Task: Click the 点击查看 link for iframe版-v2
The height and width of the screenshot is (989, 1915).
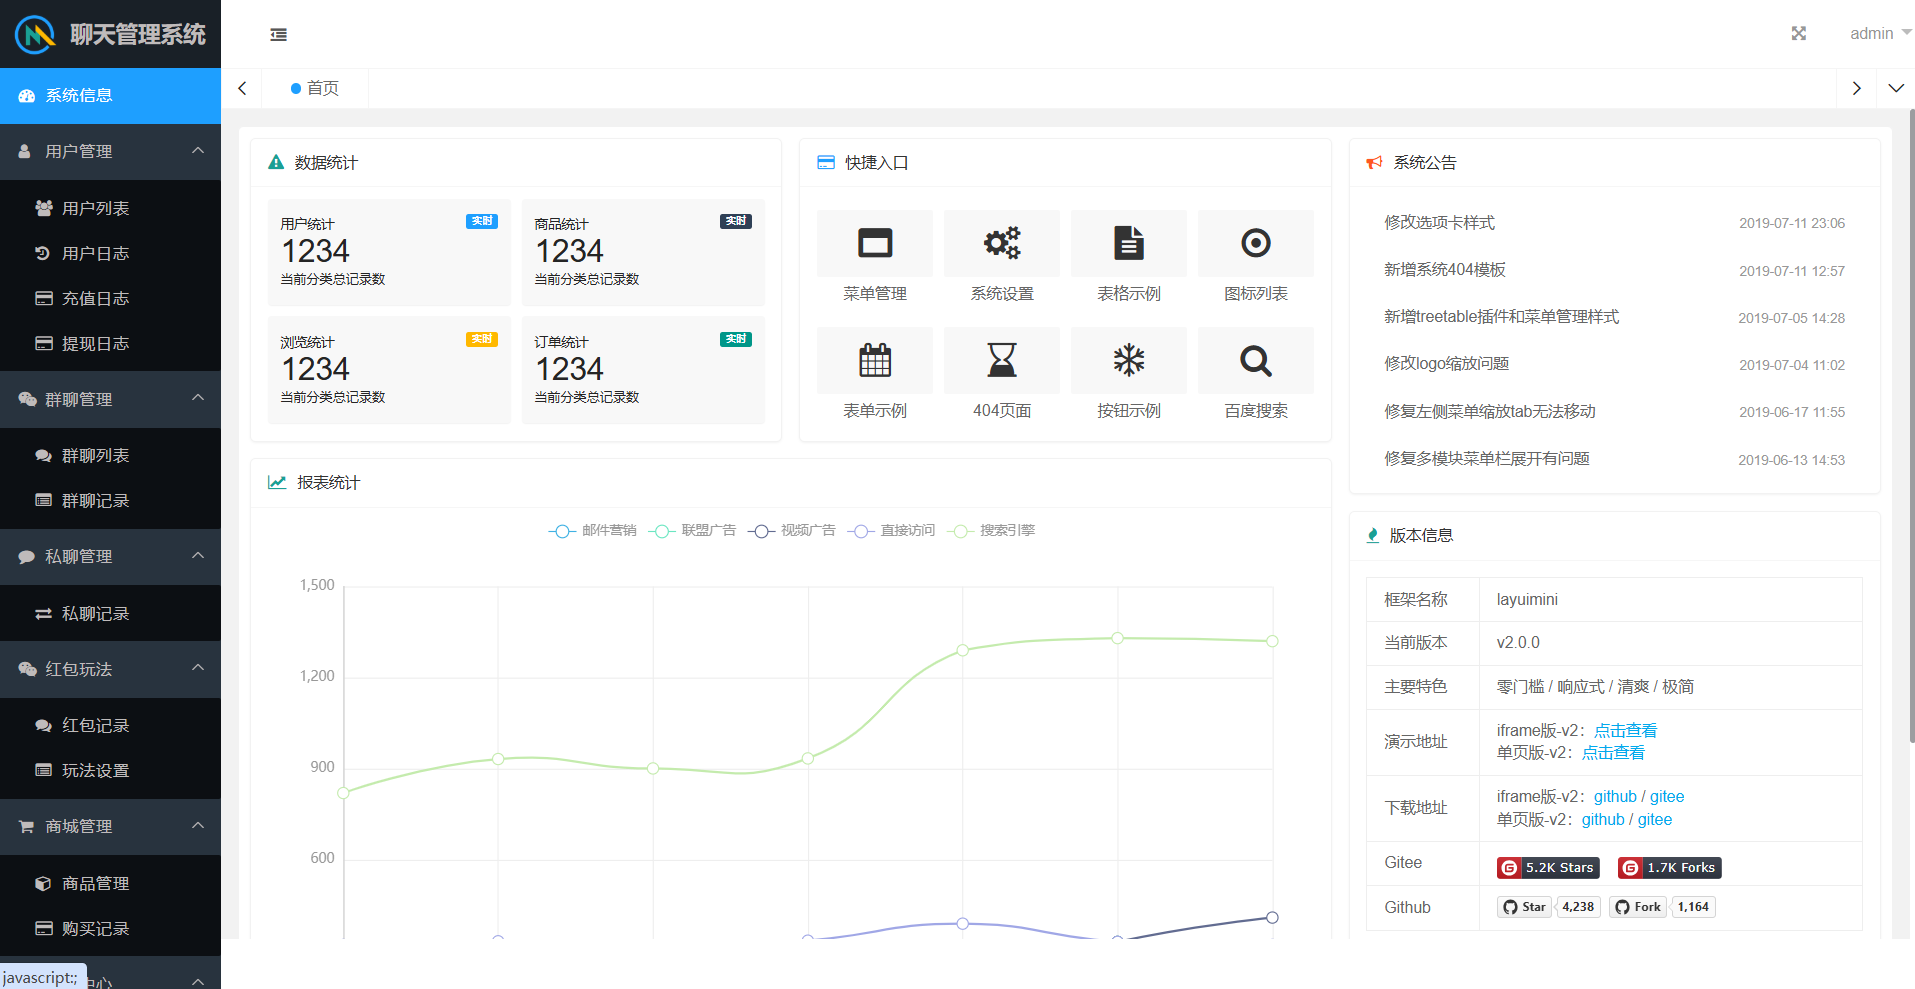Action: 1625,731
